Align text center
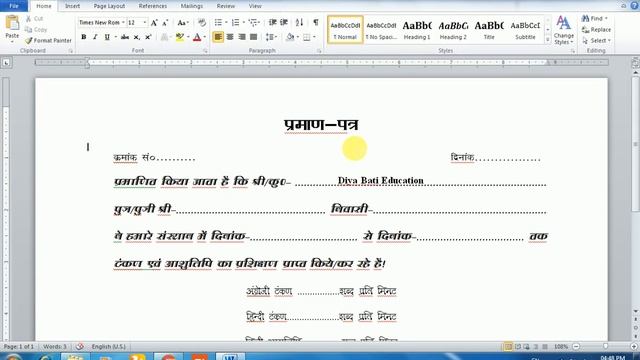The image size is (640, 360). click(230, 37)
